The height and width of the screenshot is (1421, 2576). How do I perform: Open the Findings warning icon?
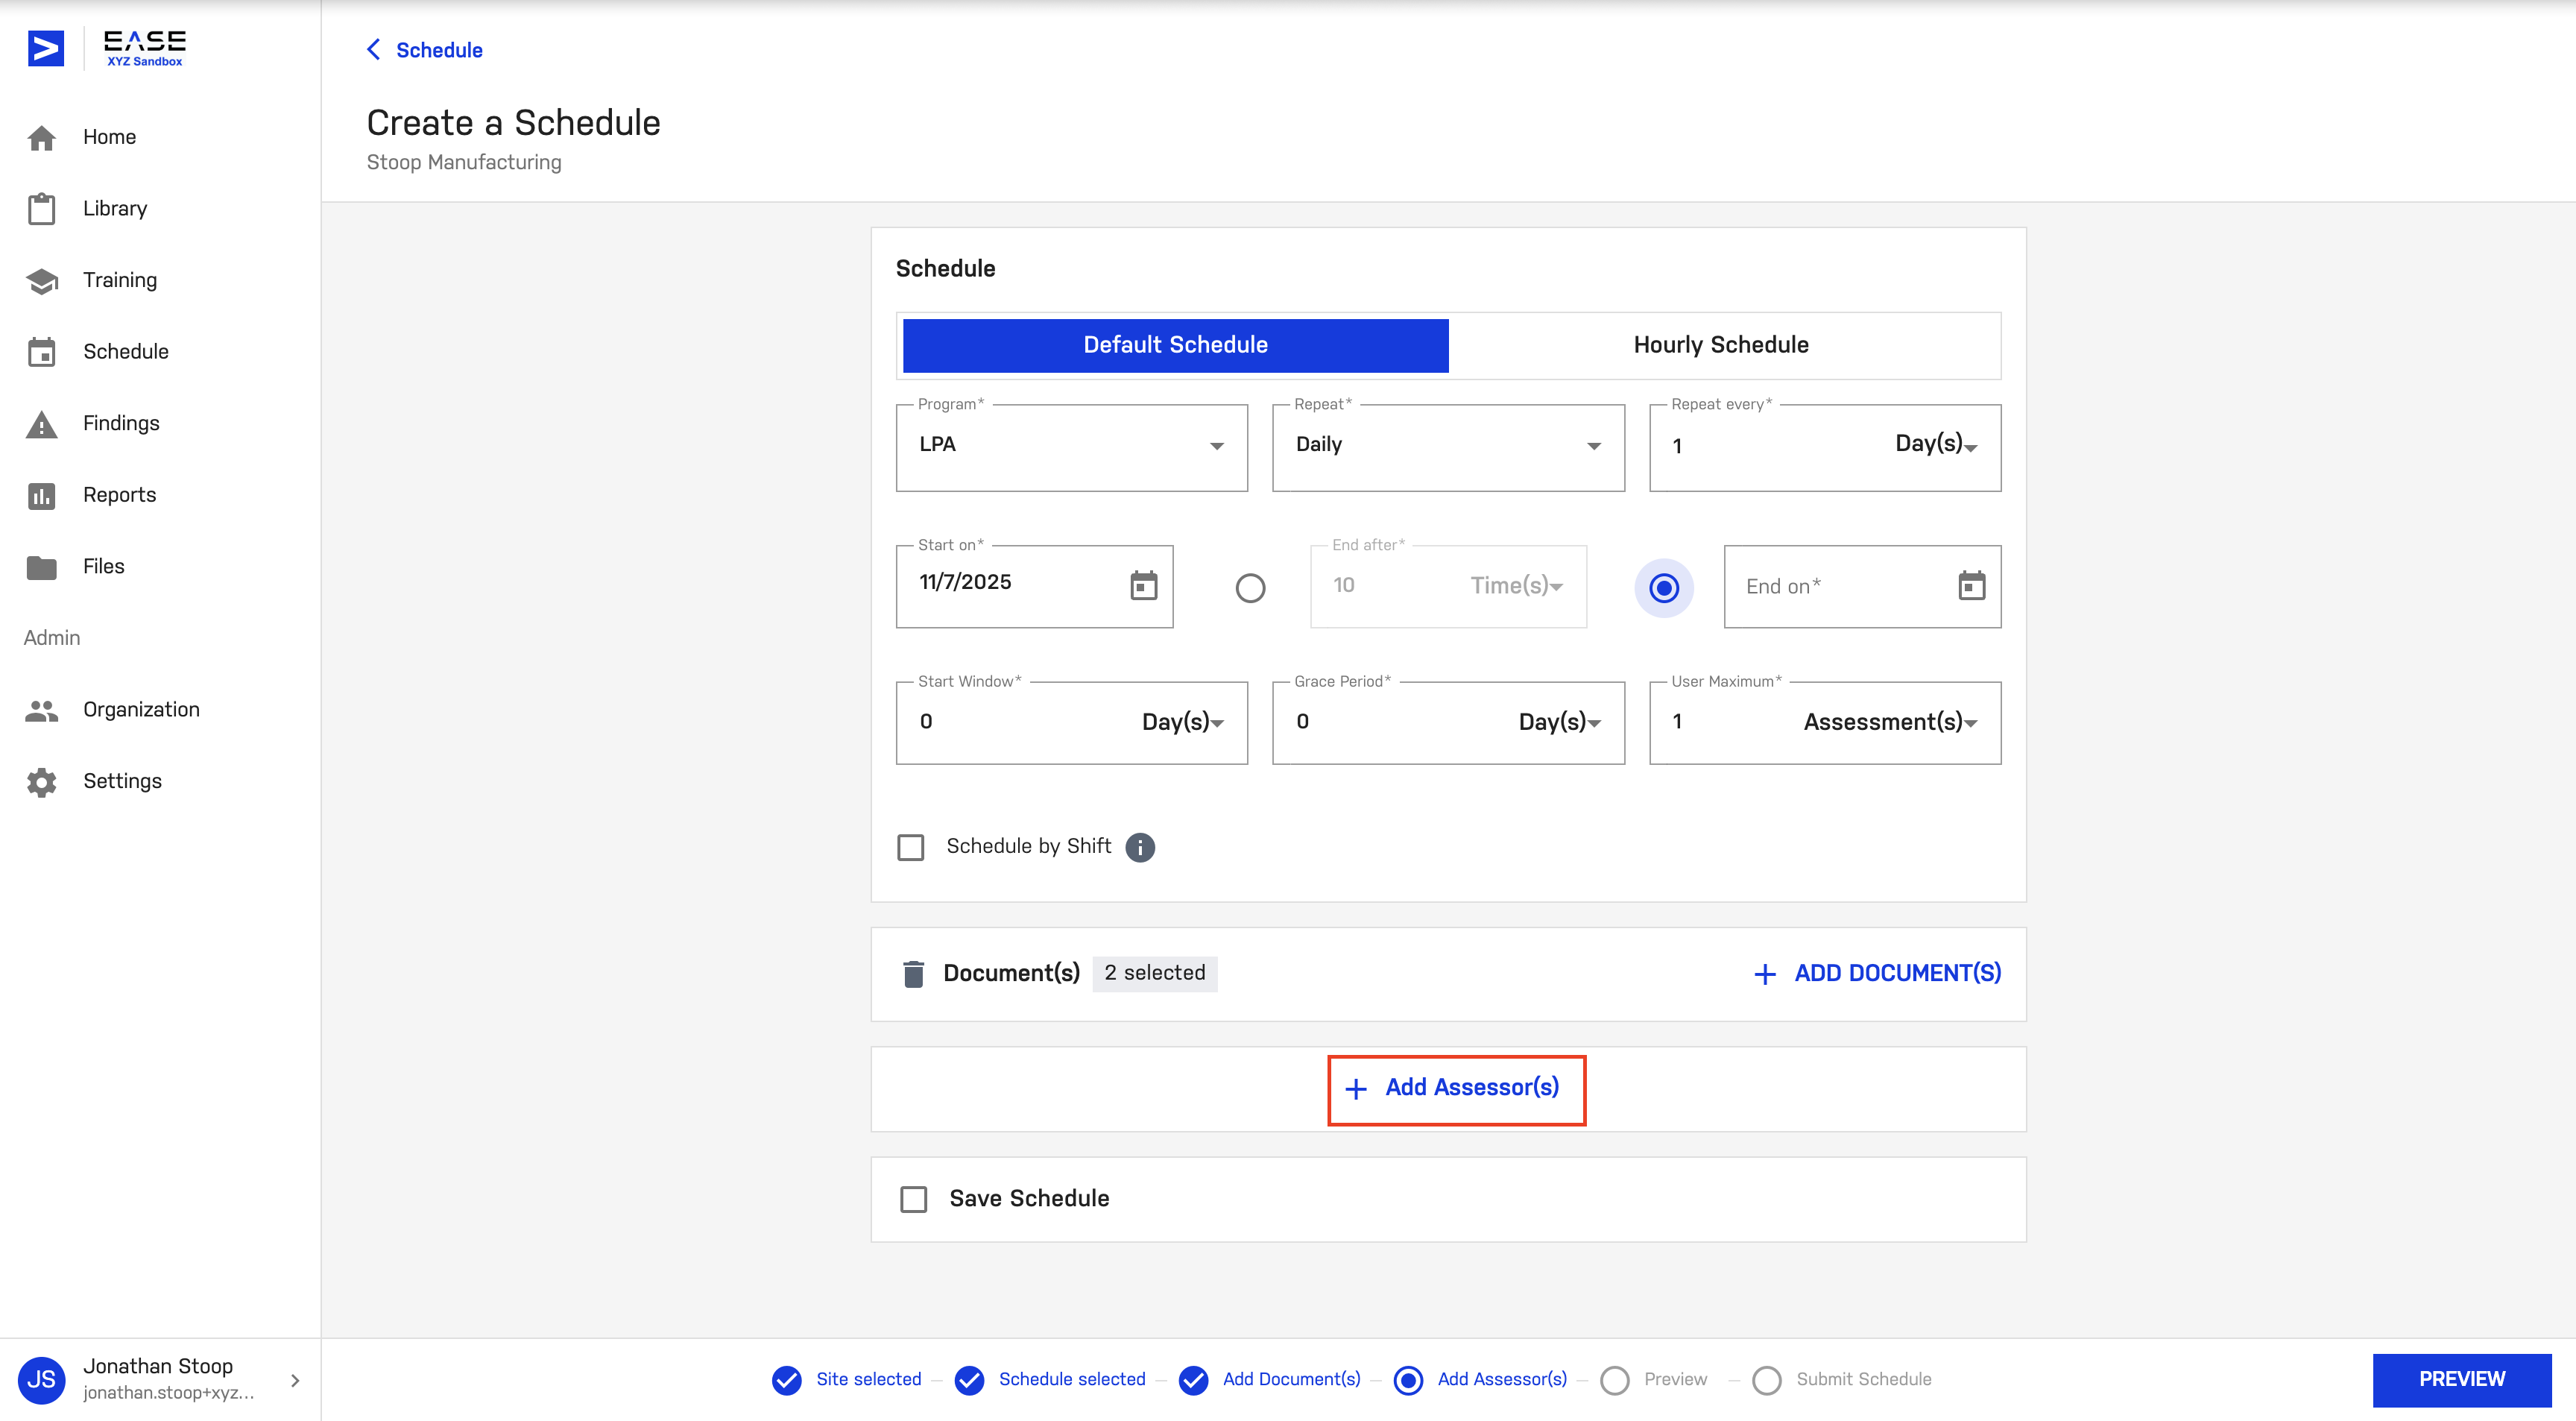[x=41, y=424]
